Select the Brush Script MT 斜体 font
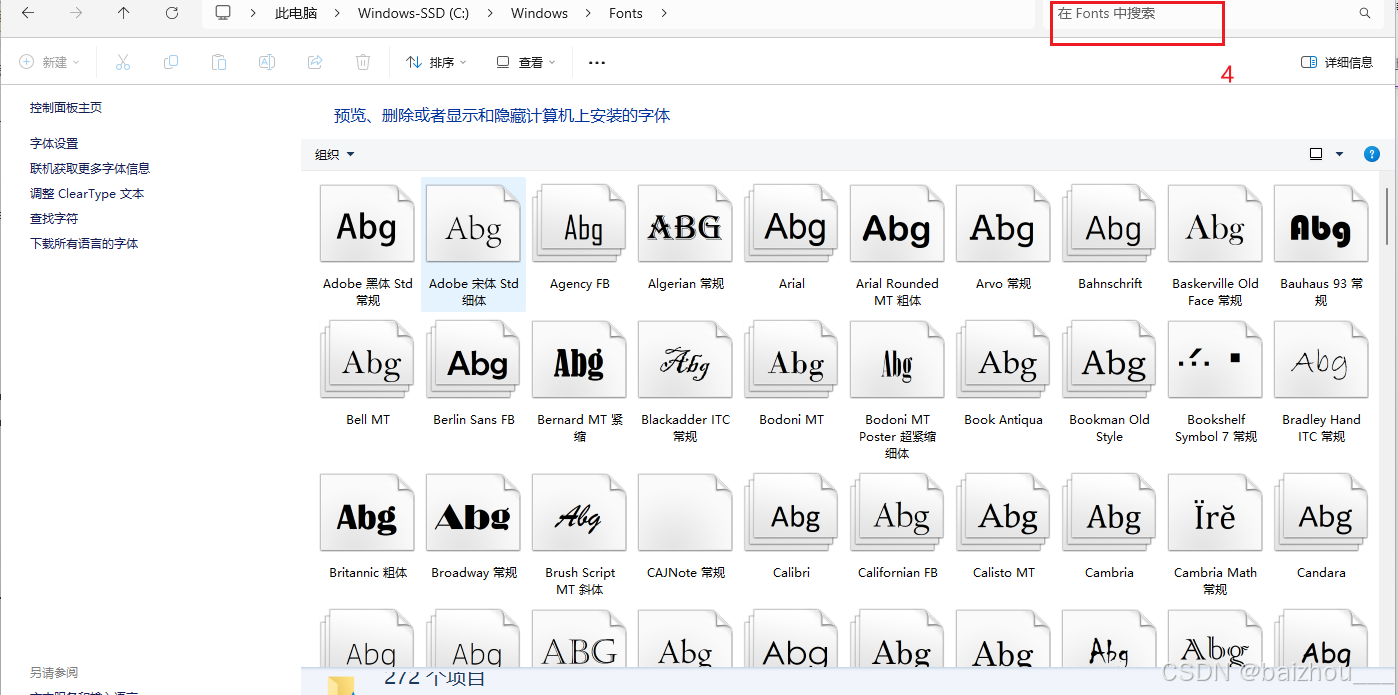Screen dimensions: 1398x695 [579, 515]
